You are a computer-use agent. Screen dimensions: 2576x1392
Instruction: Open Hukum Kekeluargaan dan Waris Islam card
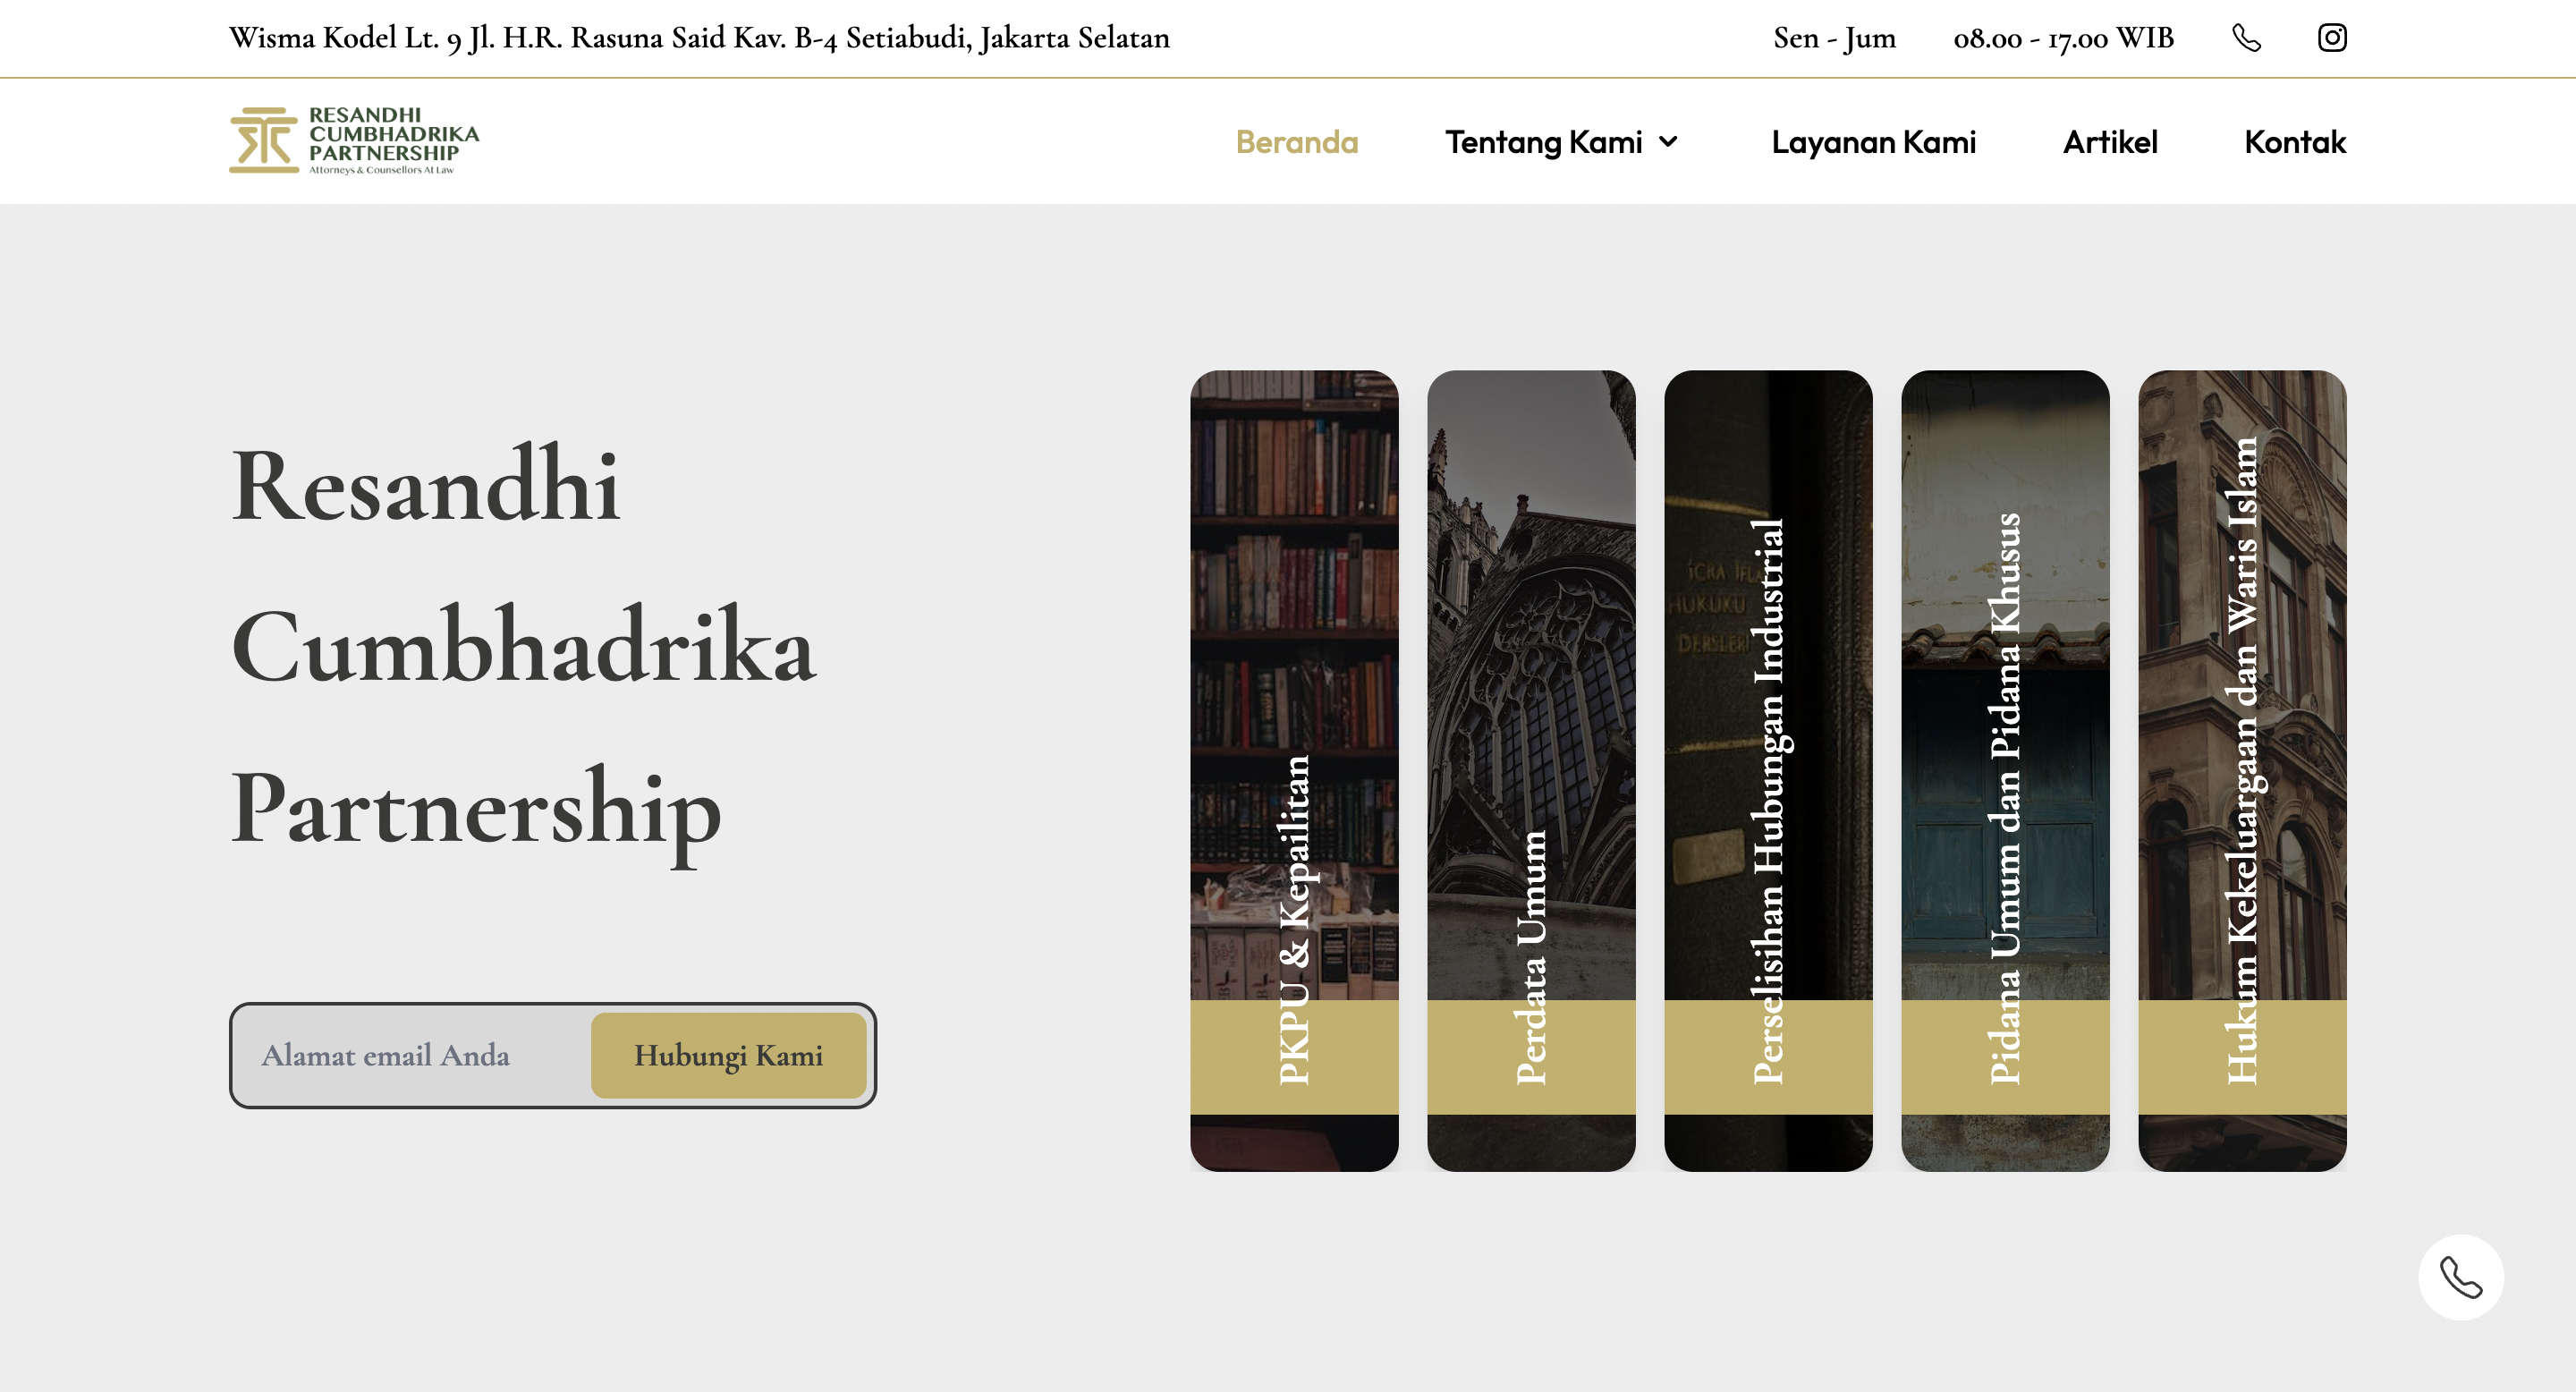[2242, 770]
